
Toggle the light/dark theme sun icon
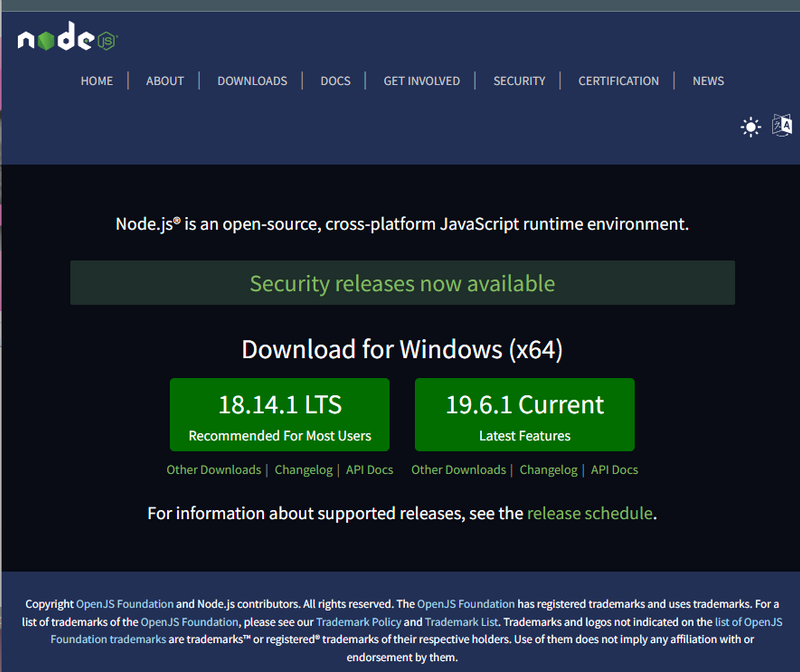750,127
